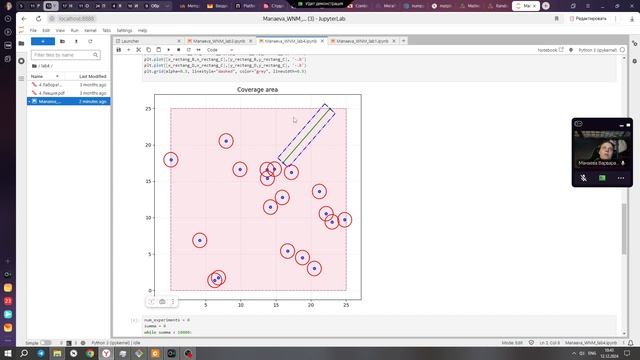
Task: Switch to the Manaeva_WNM_lab1.ipynb tab
Action: click(362, 41)
